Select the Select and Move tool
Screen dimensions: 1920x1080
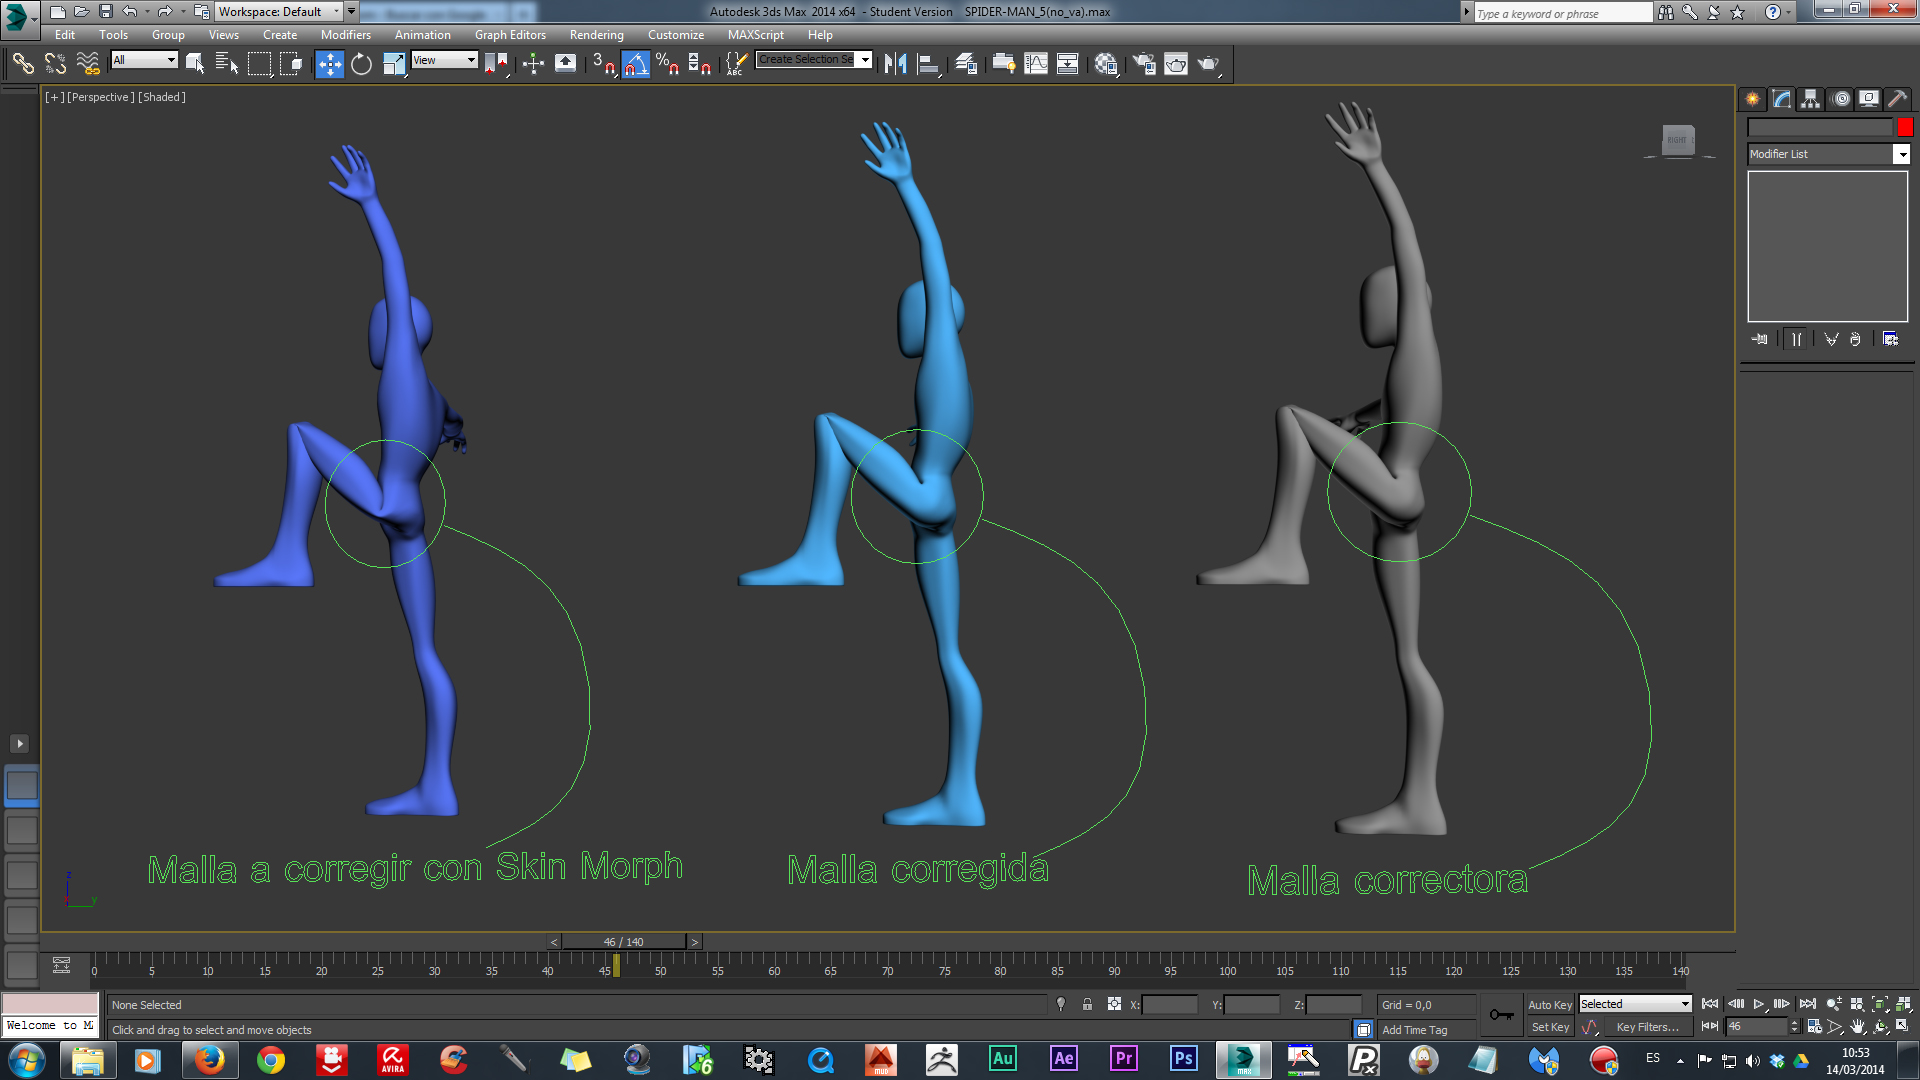click(x=329, y=64)
